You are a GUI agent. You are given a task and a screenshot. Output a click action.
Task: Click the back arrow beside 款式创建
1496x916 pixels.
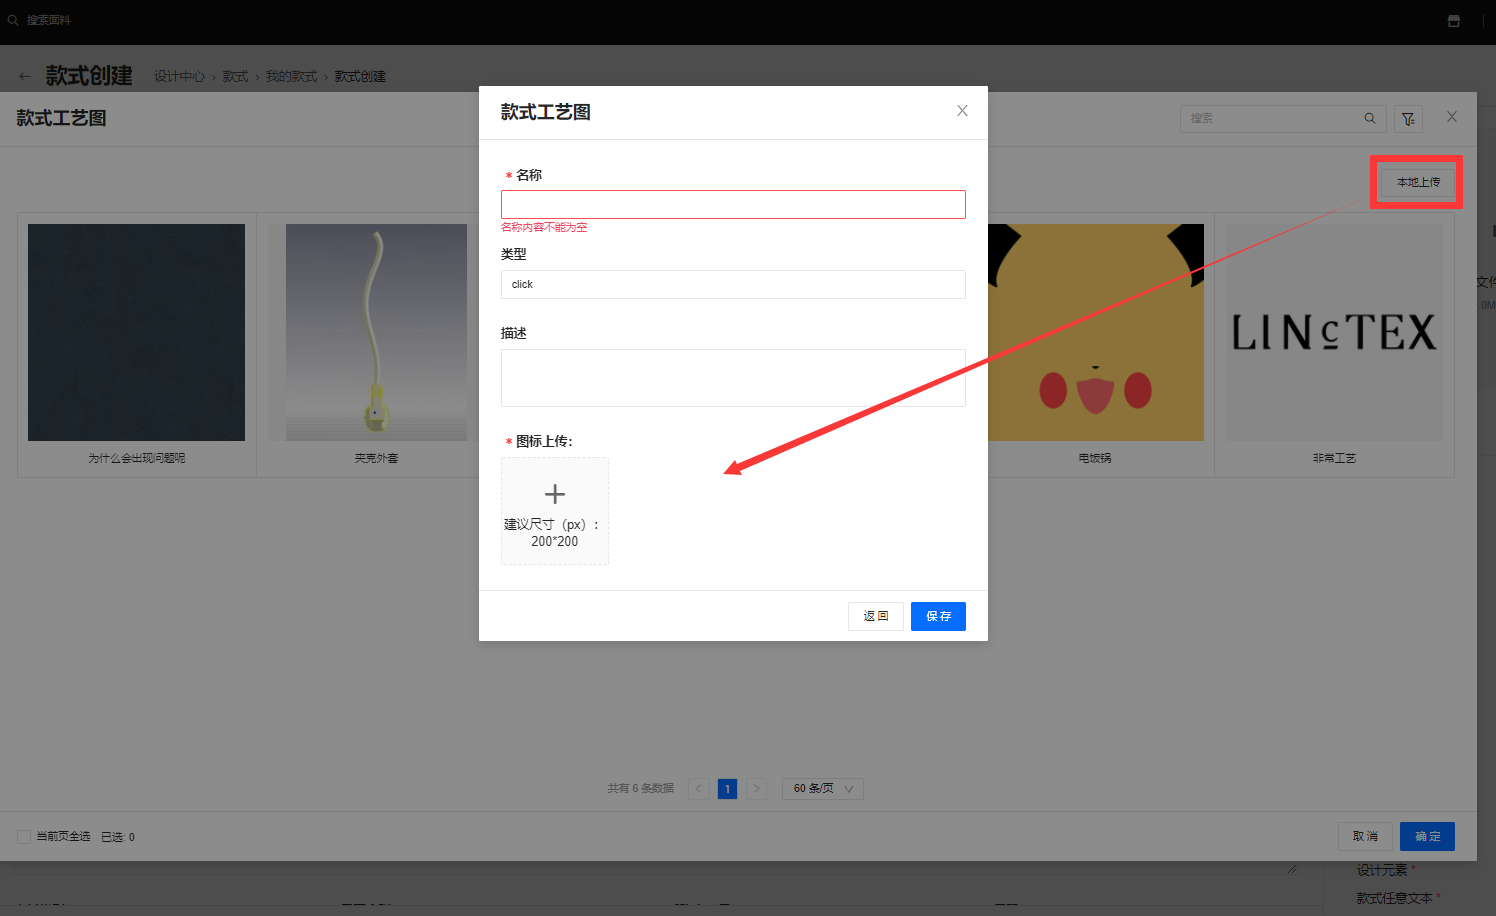click(x=25, y=76)
